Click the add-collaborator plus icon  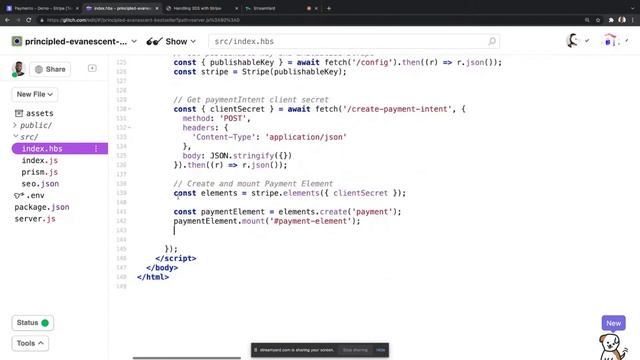pyautogui.click(x=92, y=68)
